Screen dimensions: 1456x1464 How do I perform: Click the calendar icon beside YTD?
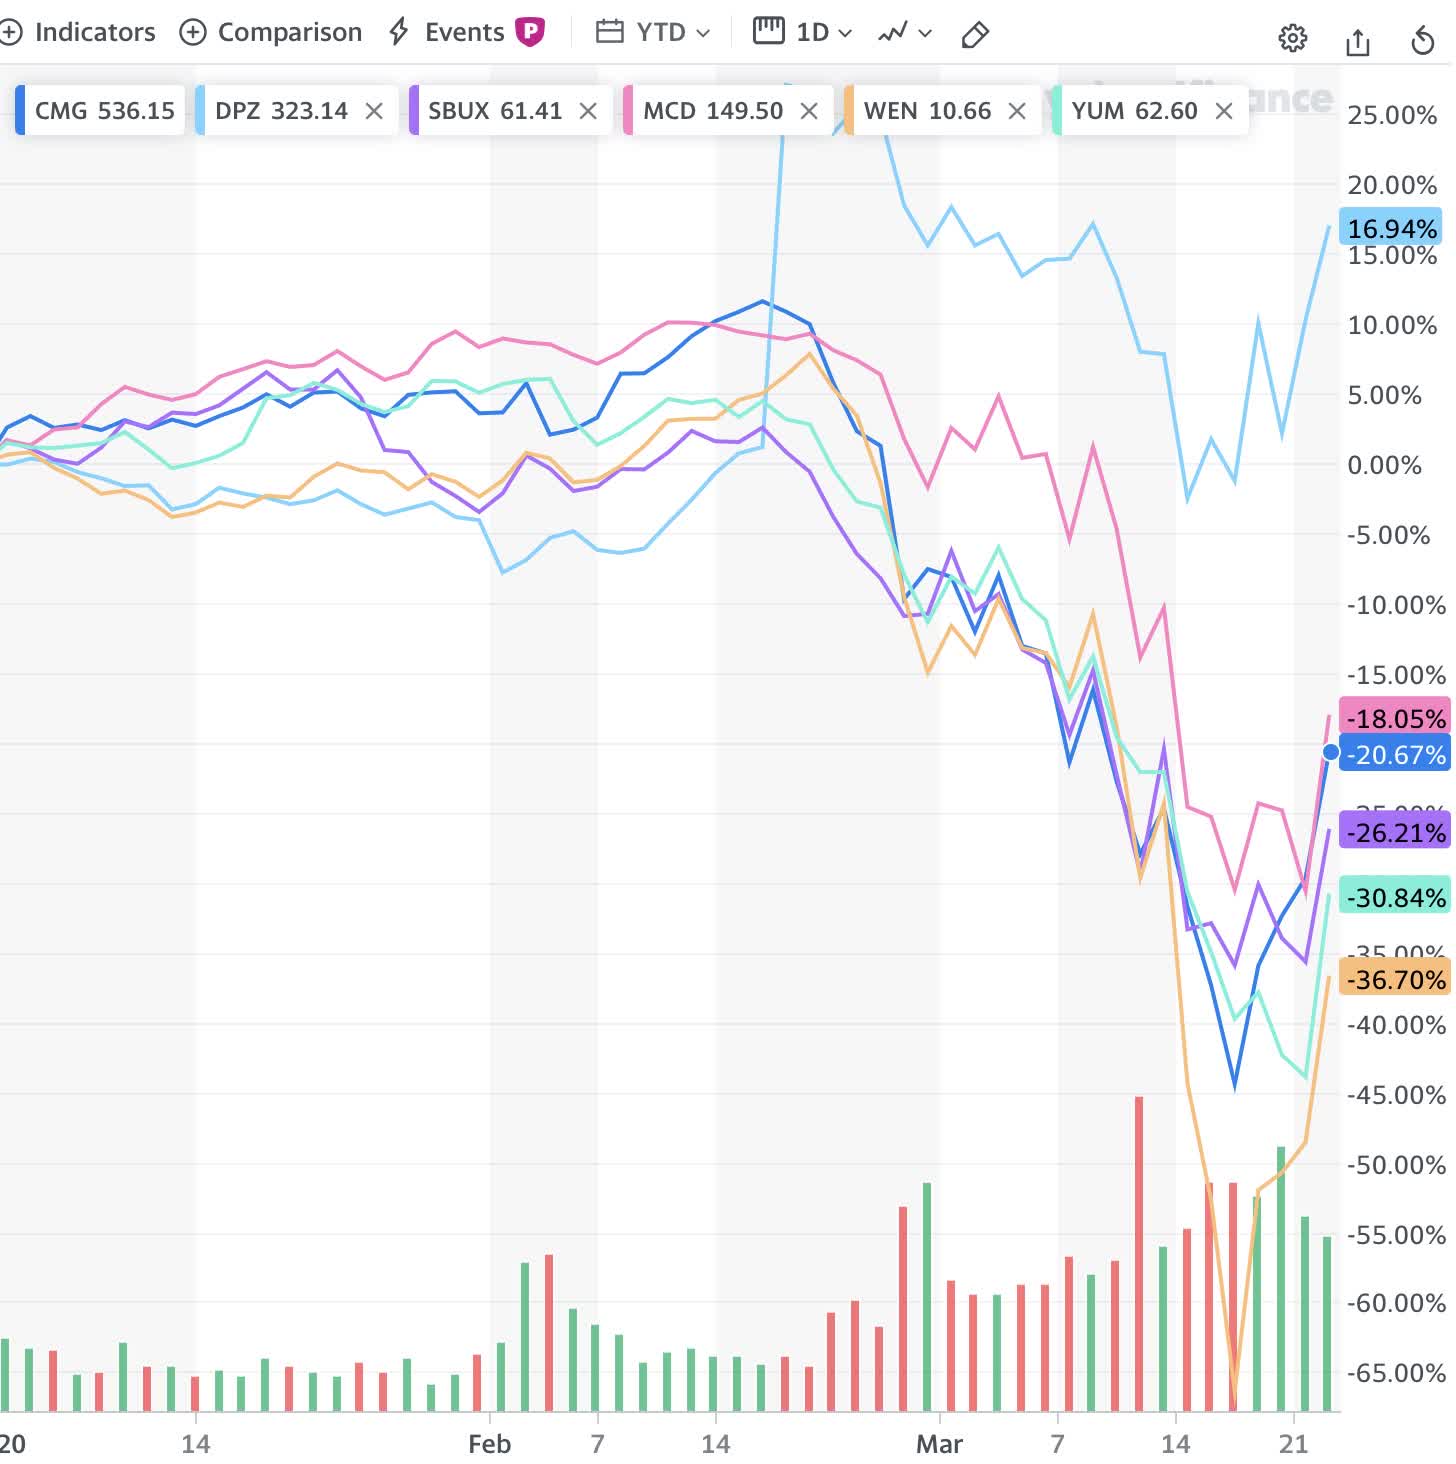pyautogui.click(x=608, y=32)
